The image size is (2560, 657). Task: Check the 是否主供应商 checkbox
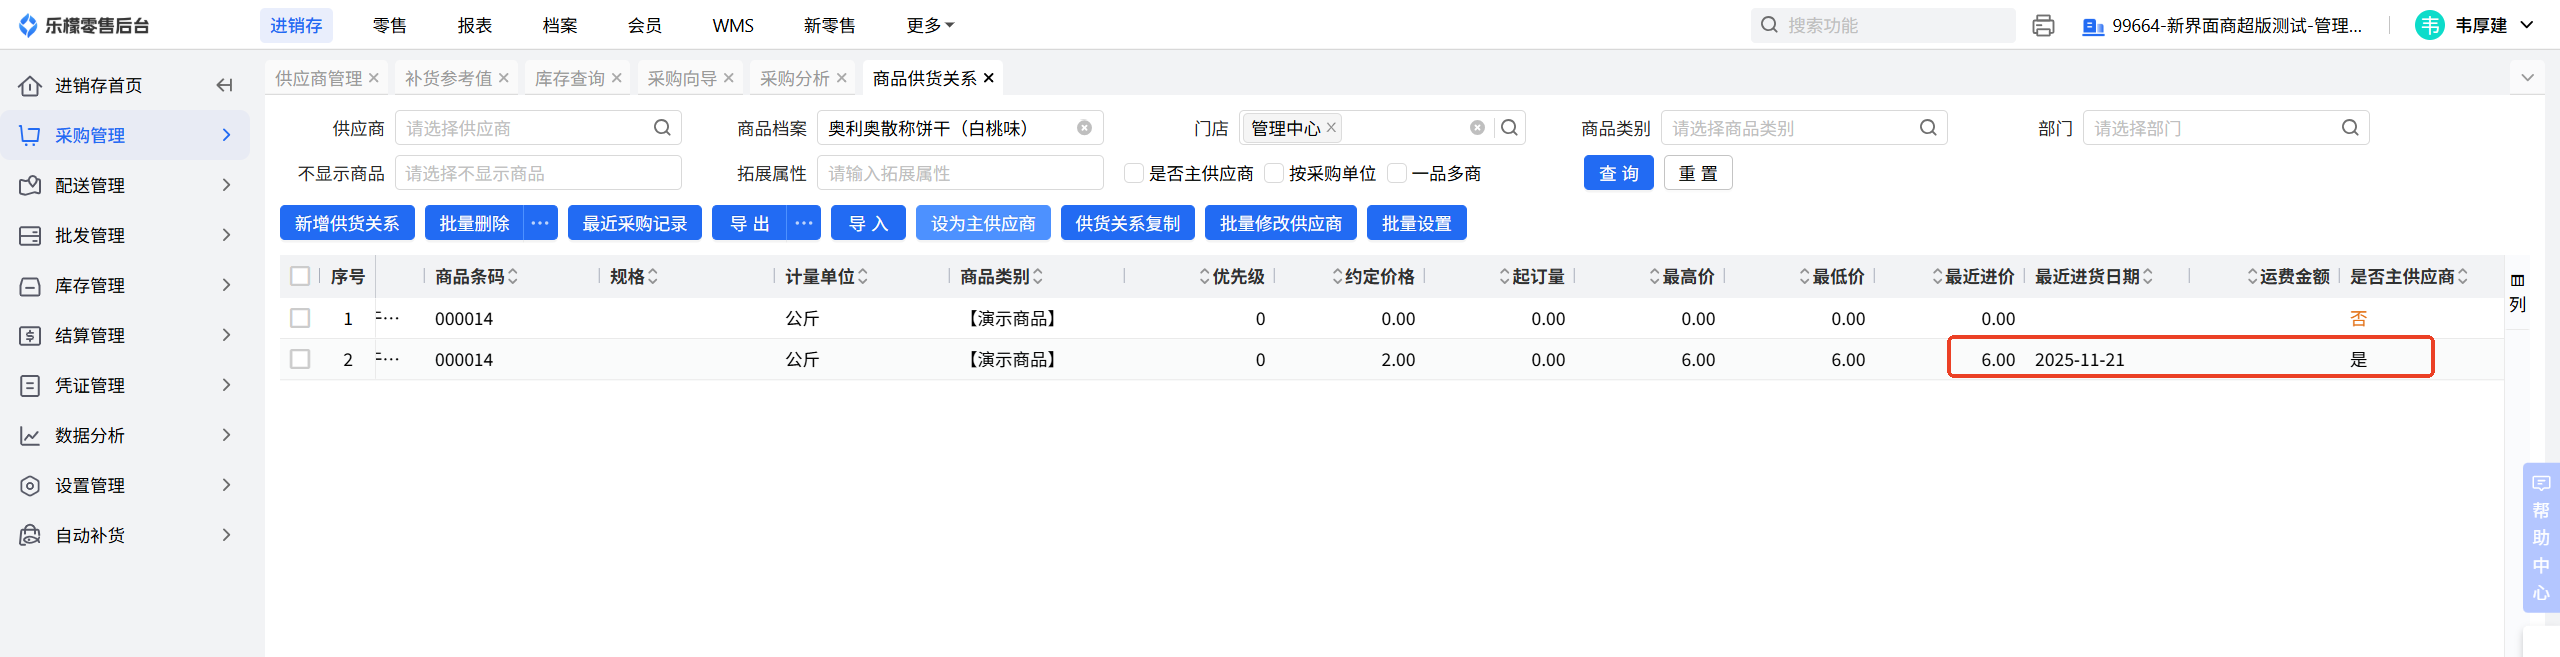tap(1134, 173)
